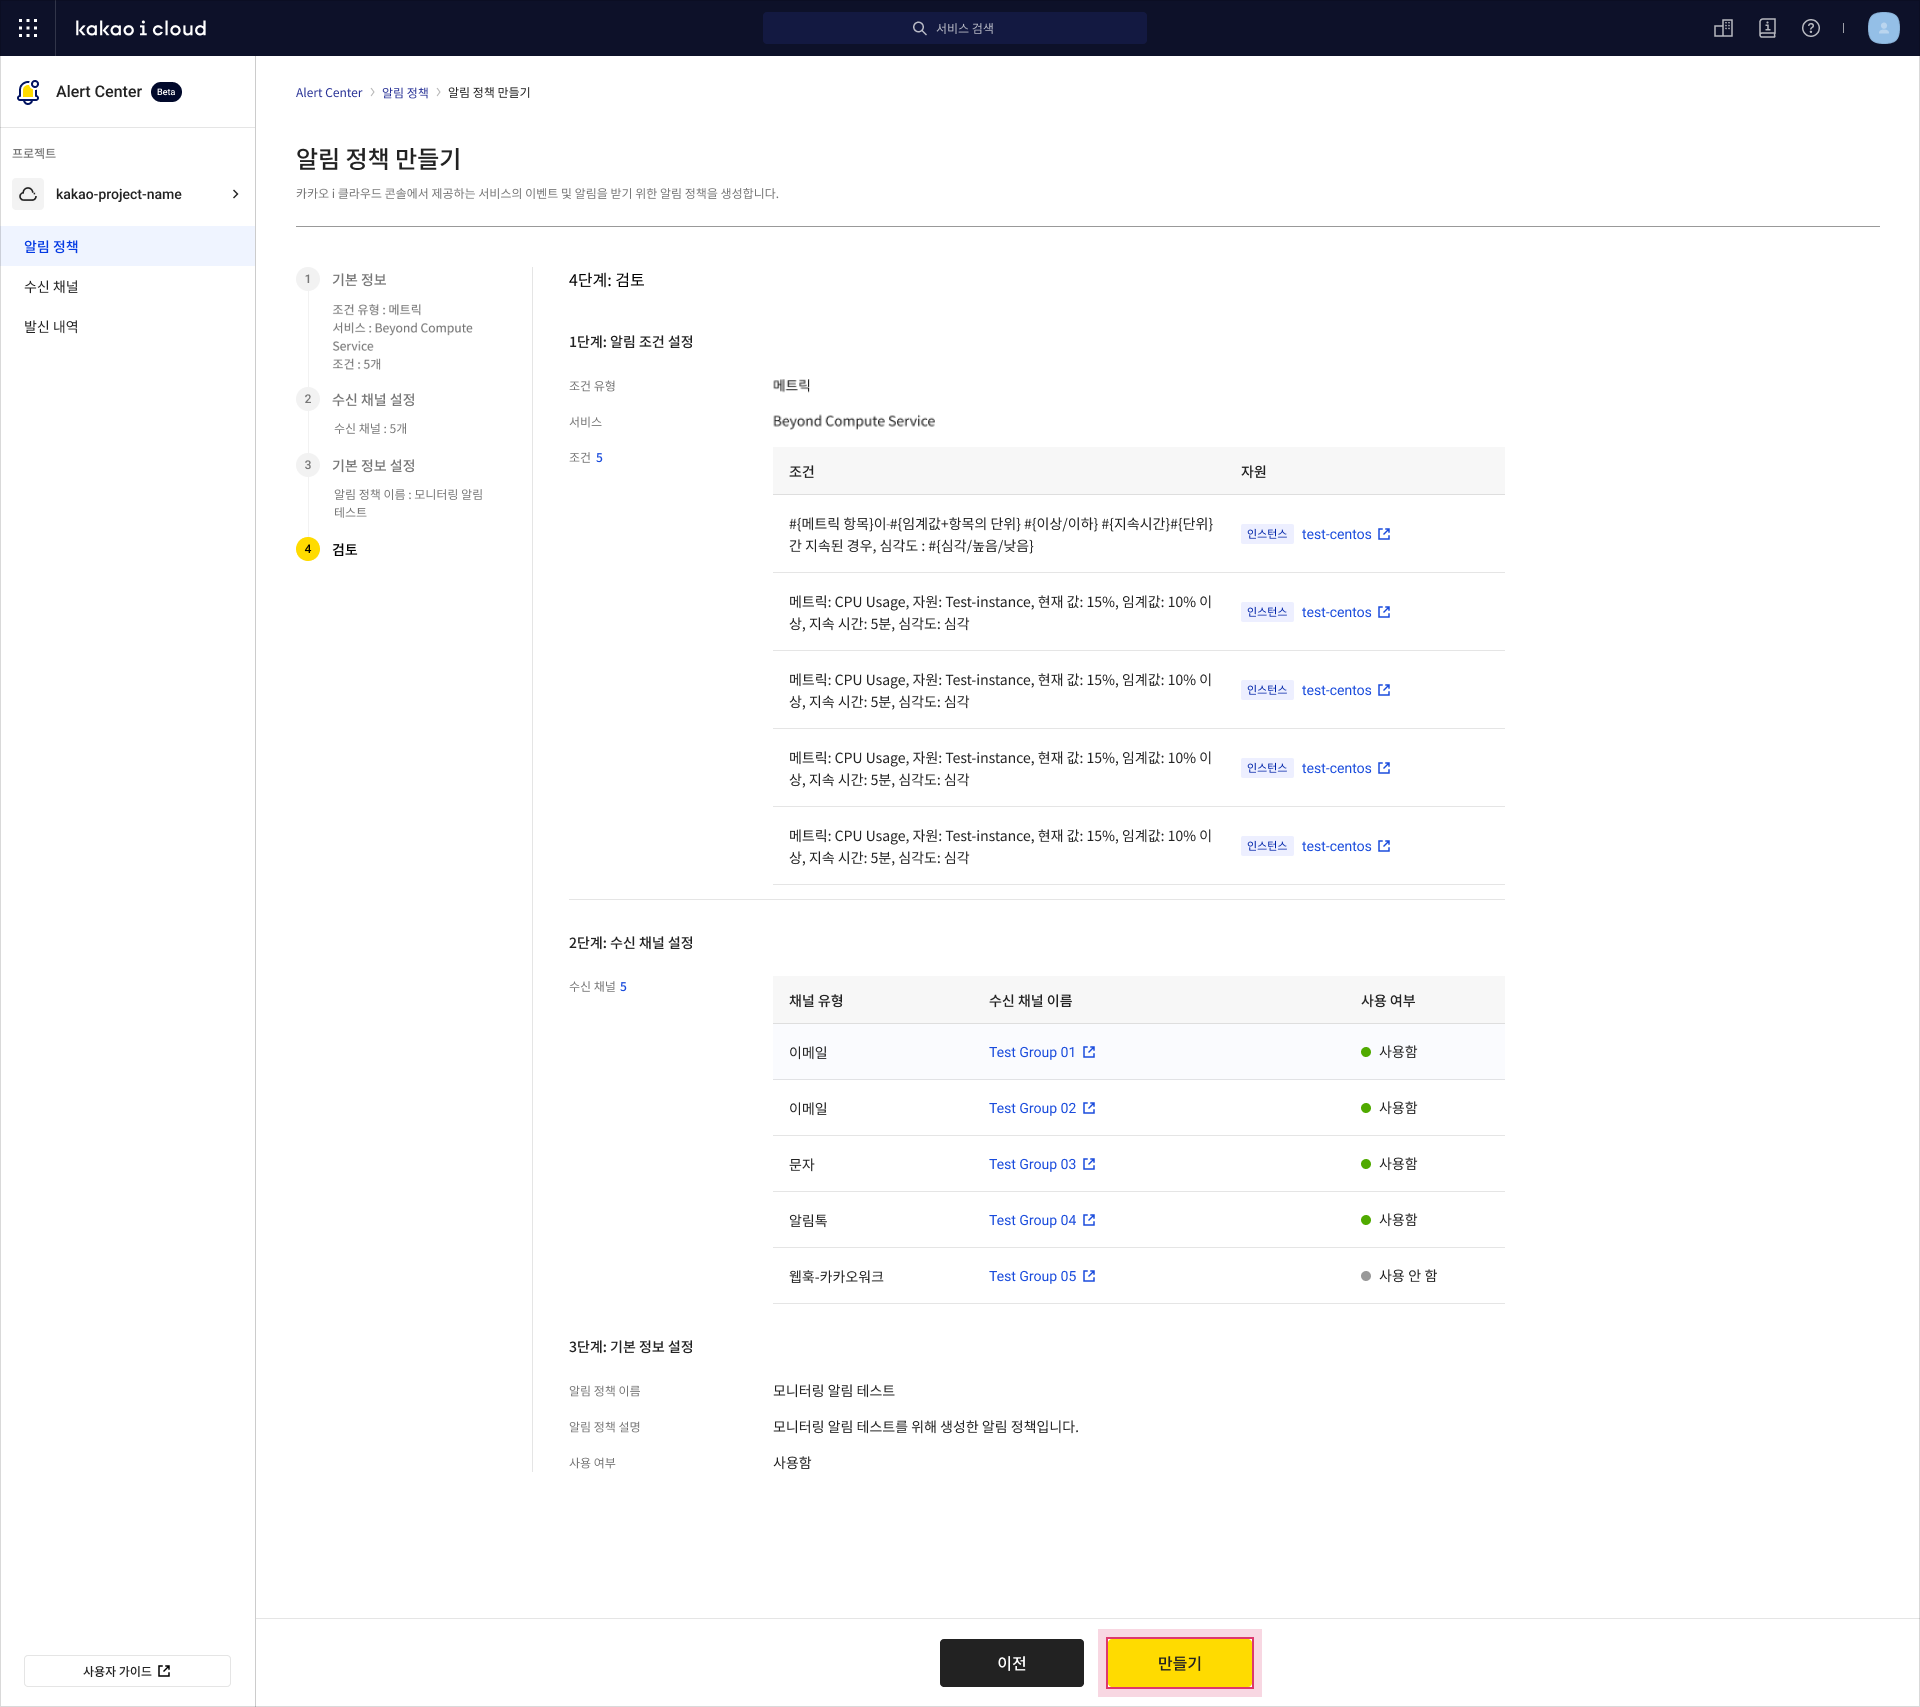The width and height of the screenshot is (1920, 1707).
Task: Click the Alert Center bell icon
Action: (28, 92)
